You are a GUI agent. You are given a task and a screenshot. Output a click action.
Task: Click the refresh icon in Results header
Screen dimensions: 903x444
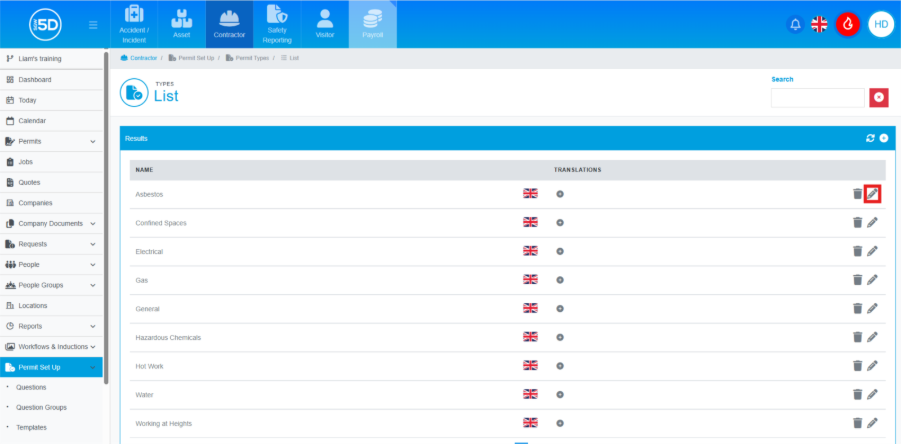(x=870, y=138)
